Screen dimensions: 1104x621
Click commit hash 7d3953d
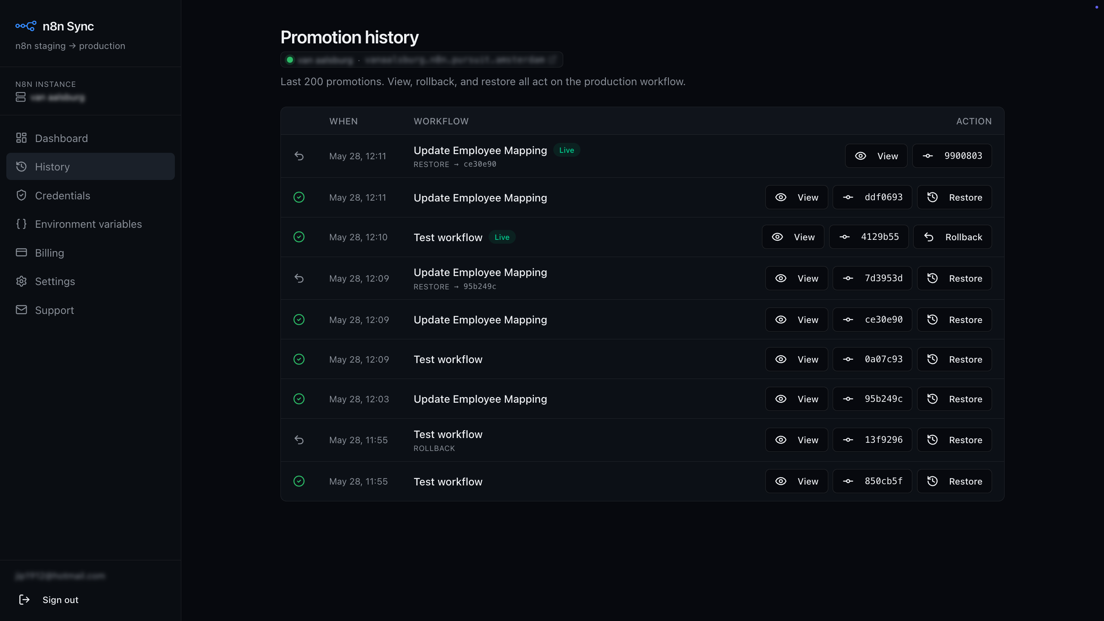tap(872, 278)
